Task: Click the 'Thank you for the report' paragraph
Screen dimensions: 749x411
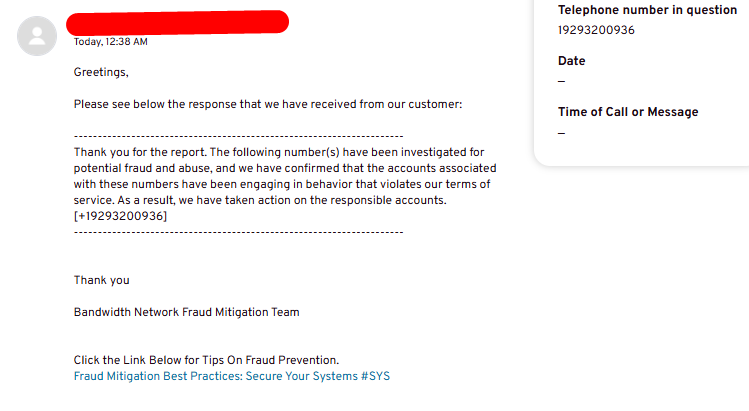Action: pyautogui.click(x=285, y=184)
